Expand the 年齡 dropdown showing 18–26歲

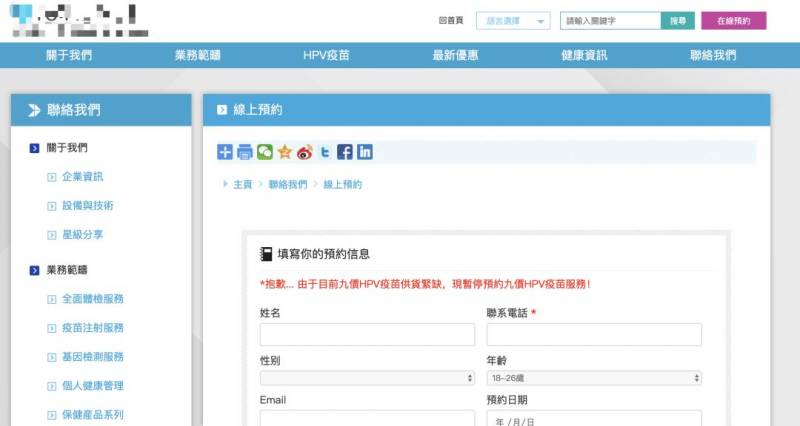(x=594, y=378)
